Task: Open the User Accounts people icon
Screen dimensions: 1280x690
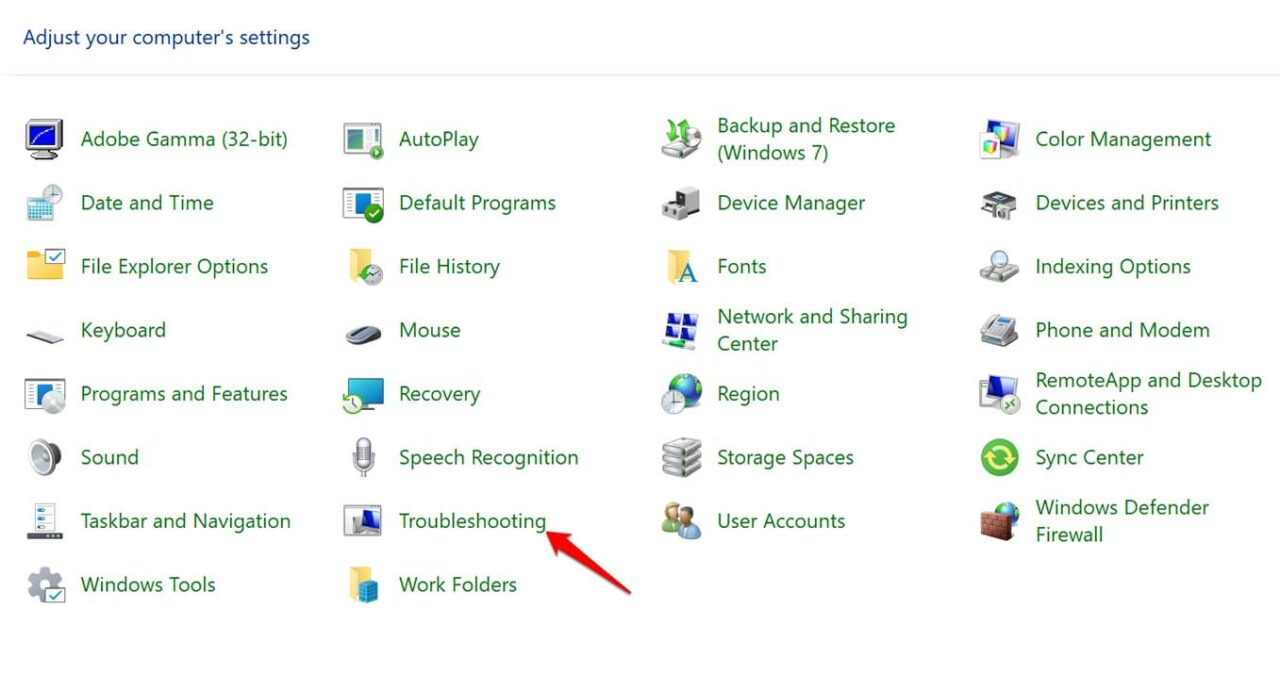Action: pyautogui.click(x=681, y=521)
